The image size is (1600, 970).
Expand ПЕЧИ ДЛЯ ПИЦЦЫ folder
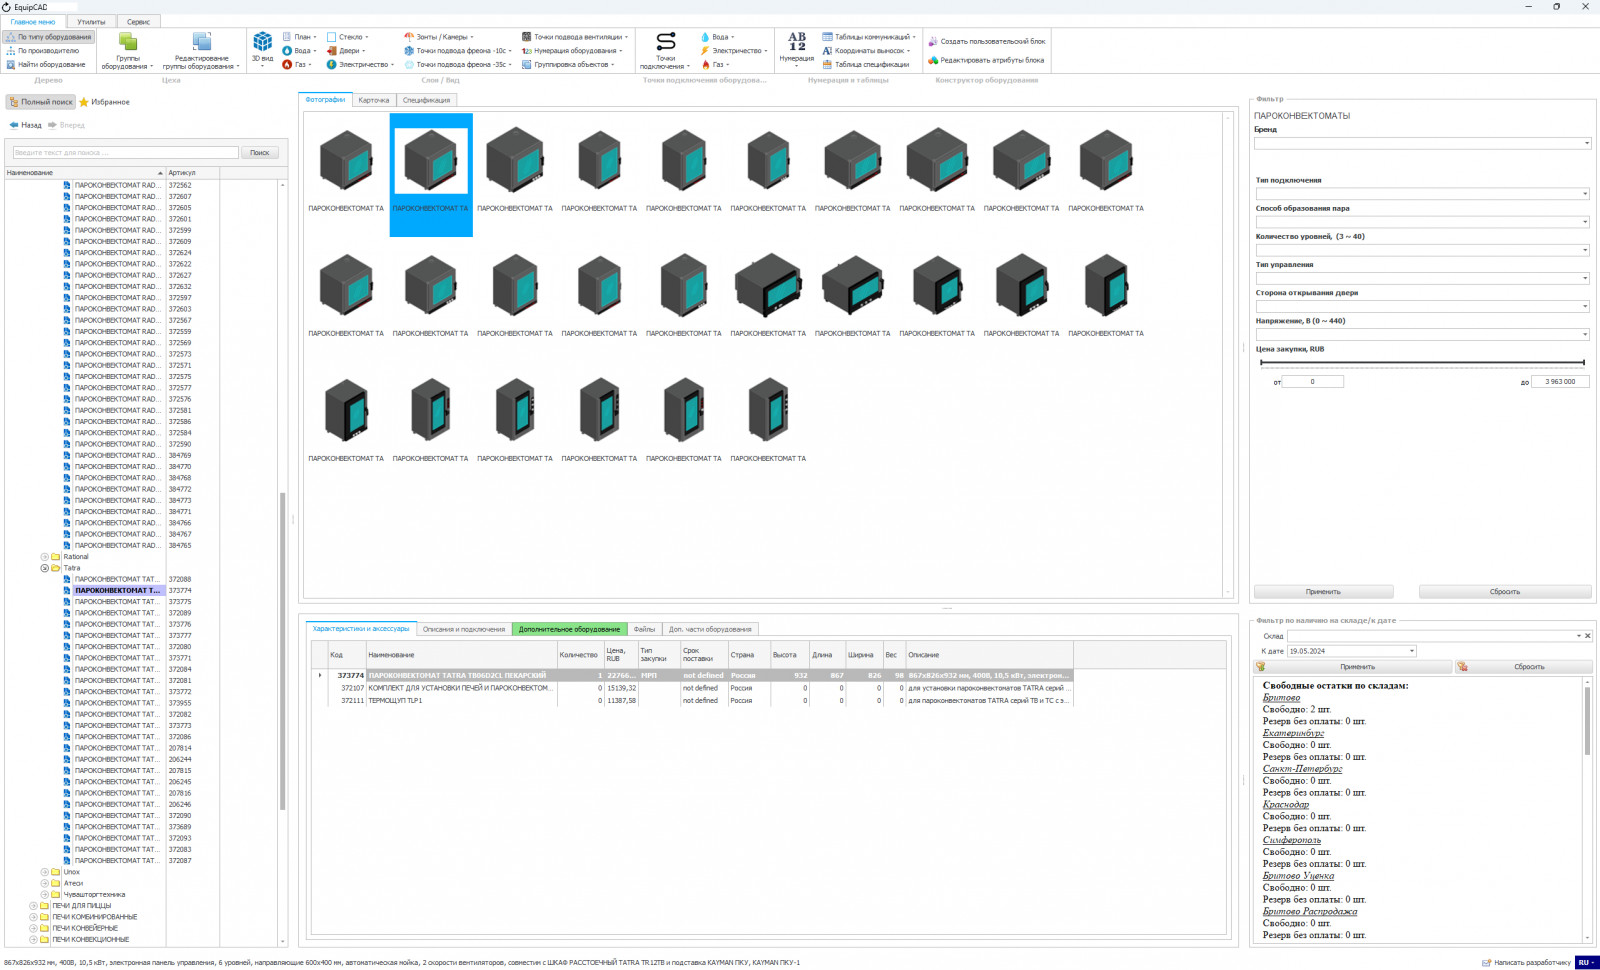click(33, 906)
